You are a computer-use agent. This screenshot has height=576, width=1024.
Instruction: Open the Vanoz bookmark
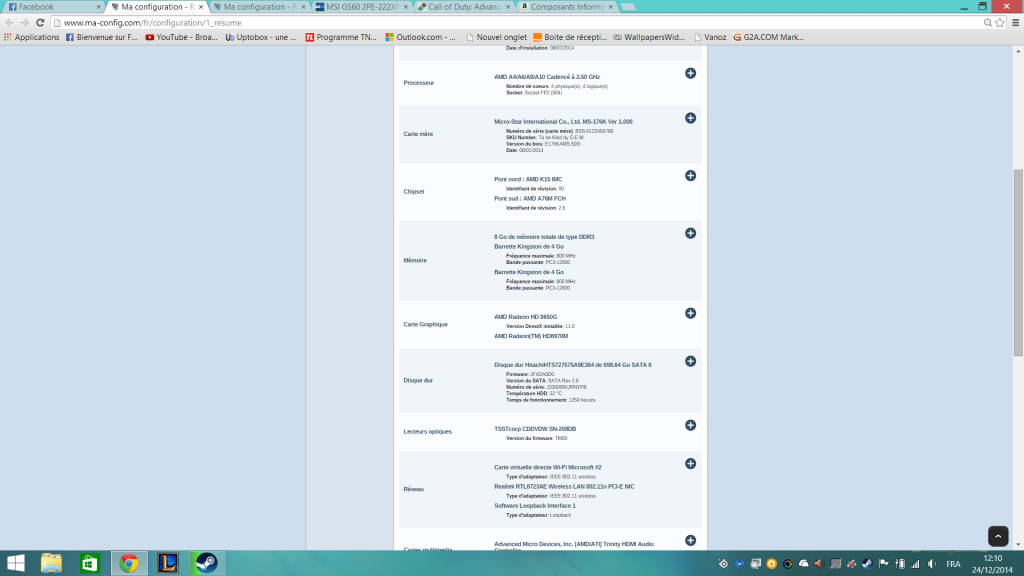(710, 37)
